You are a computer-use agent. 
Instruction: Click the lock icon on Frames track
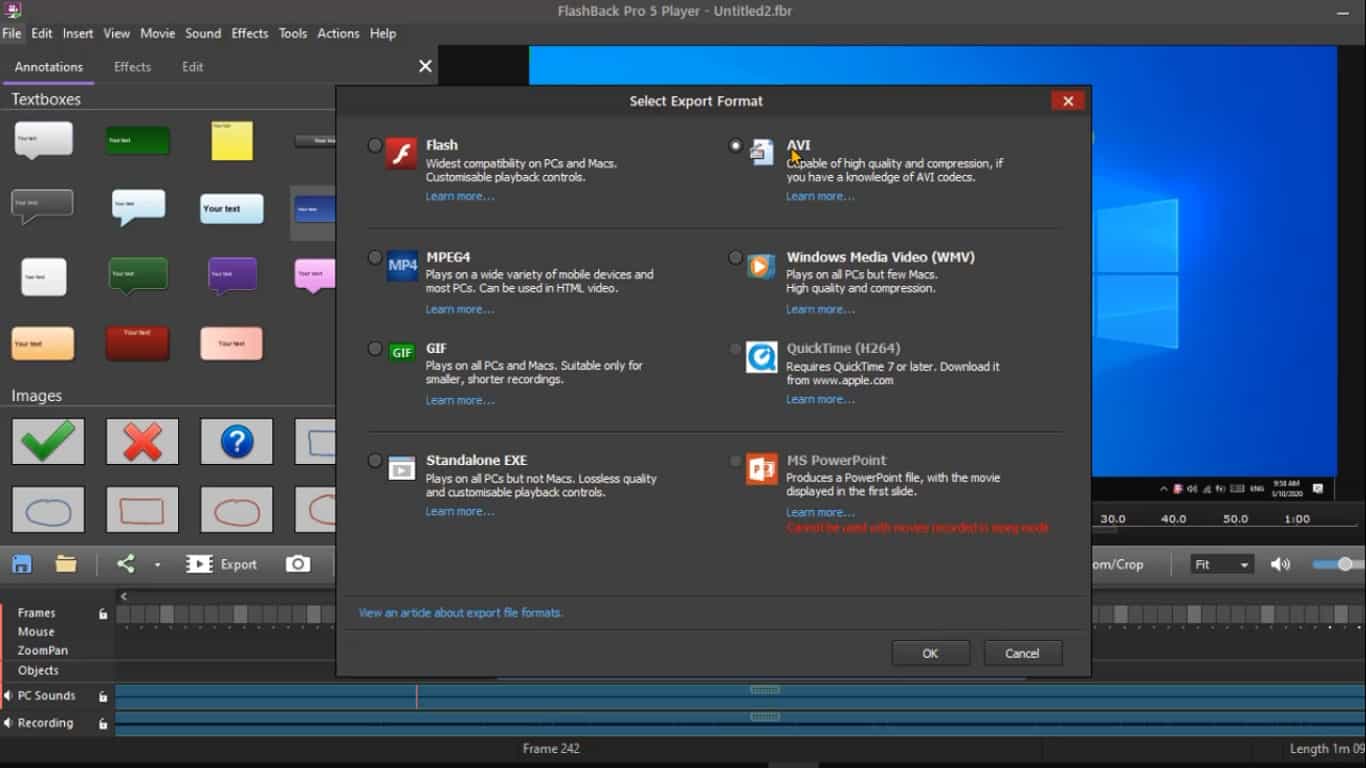pyautogui.click(x=103, y=613)
